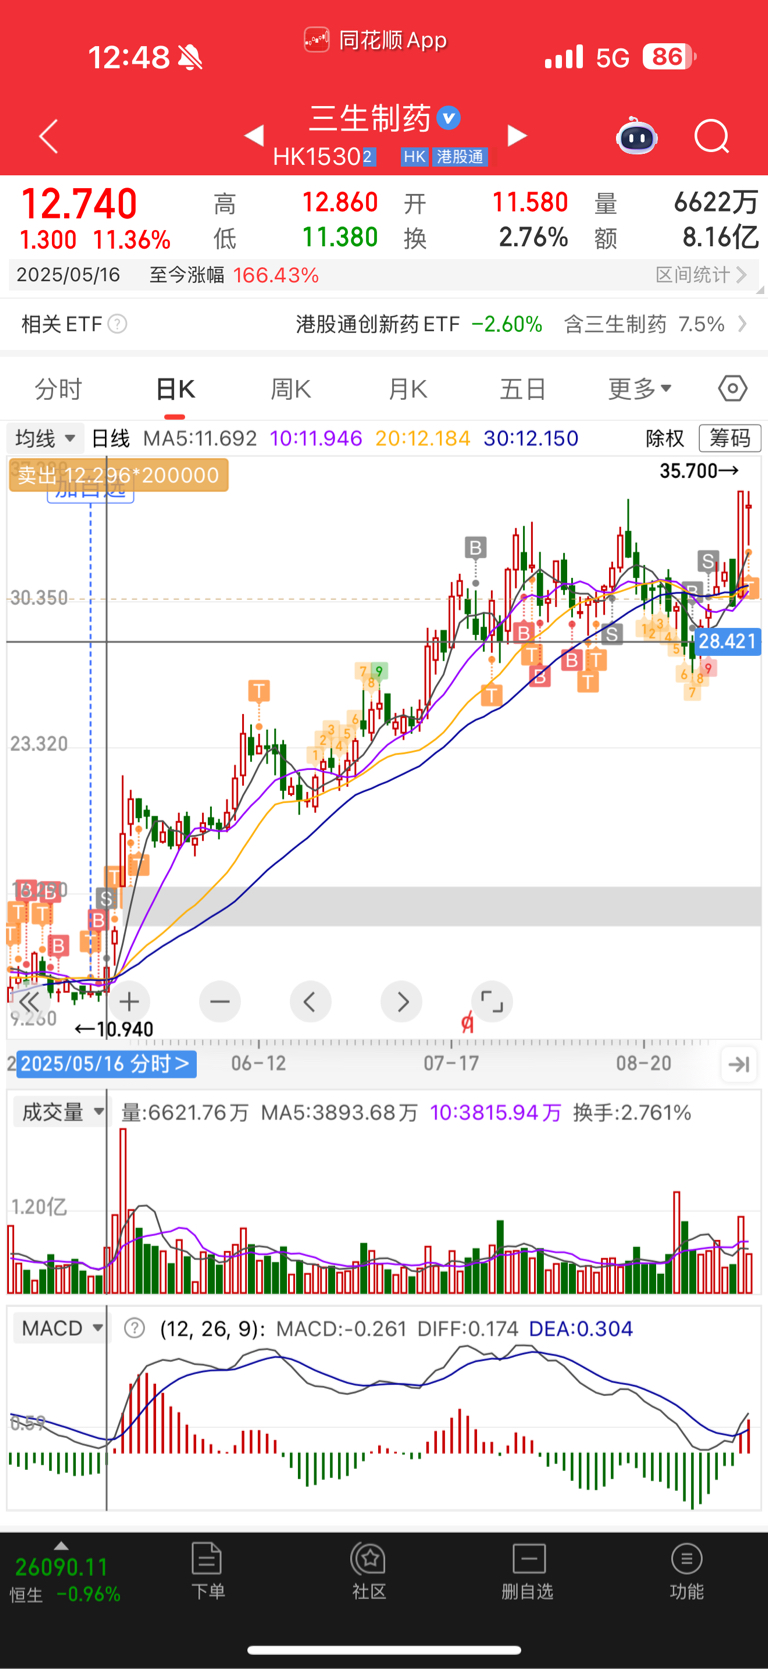Tap the 10.940 low price marker
The width and height of the screenshot is (768, 1669).
coord(114,1029)
